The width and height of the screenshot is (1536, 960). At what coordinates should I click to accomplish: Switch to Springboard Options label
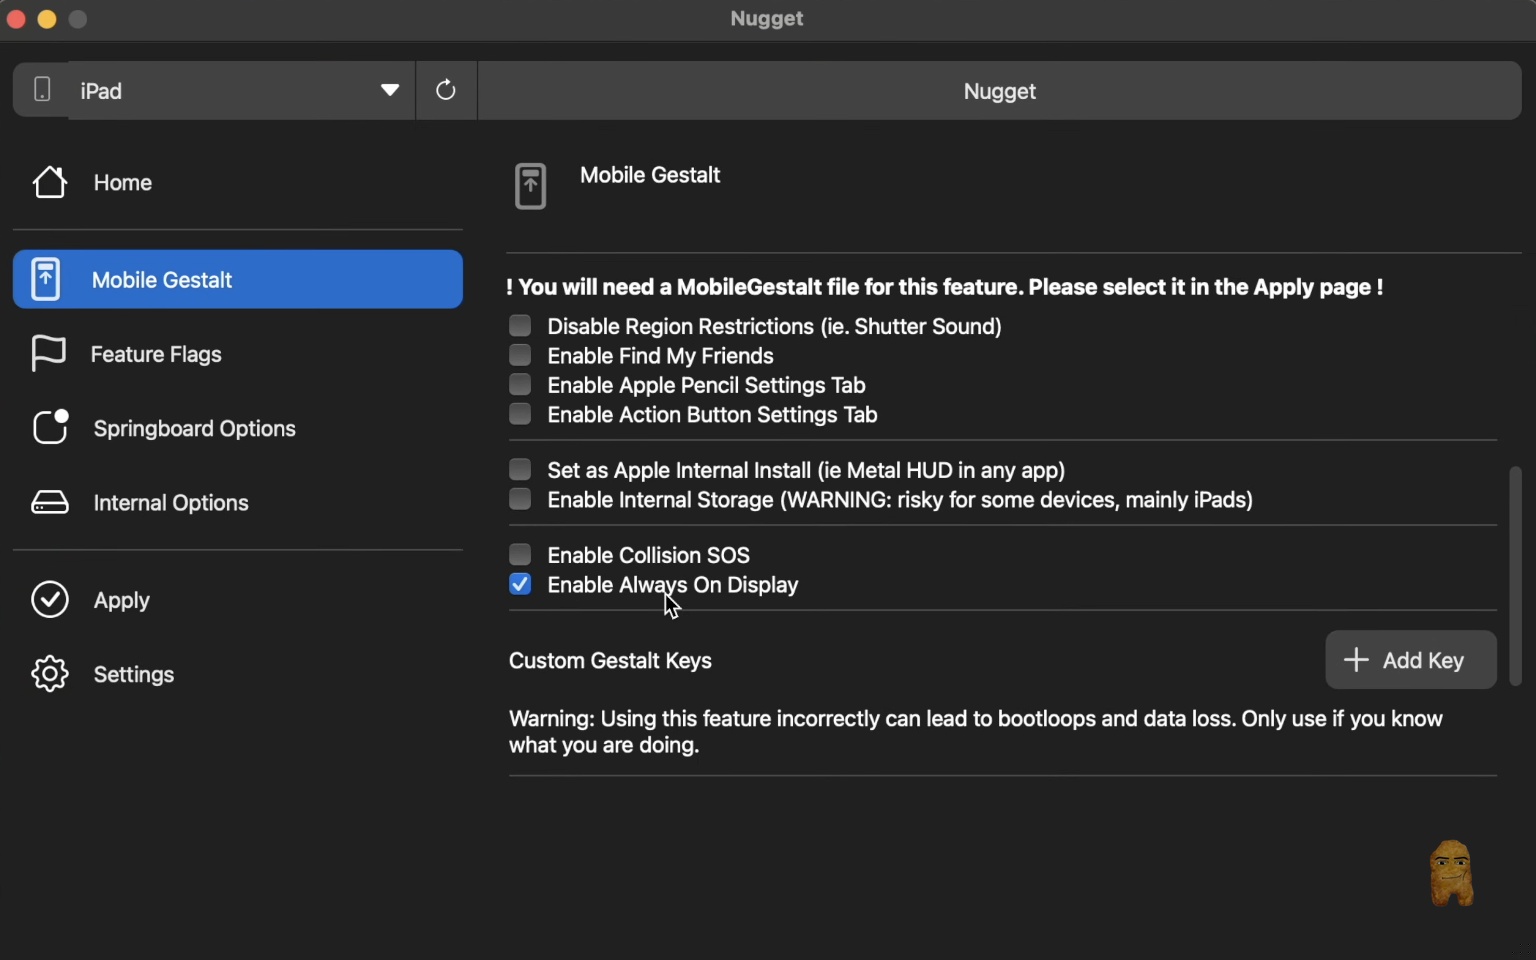195,429
